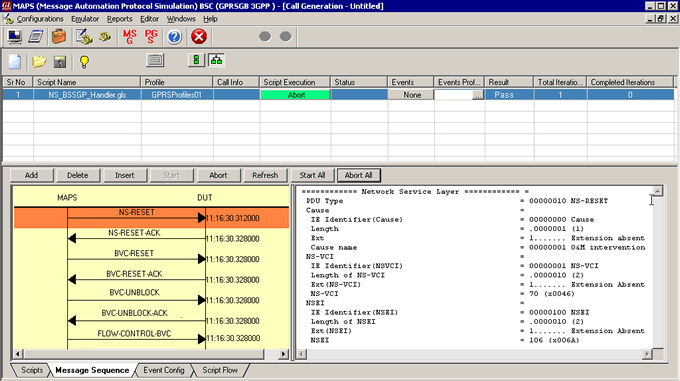680x381 pixels.
Task: Select the NS_BSSGP_Handler.gls script cell
Action: pos(87,95)
